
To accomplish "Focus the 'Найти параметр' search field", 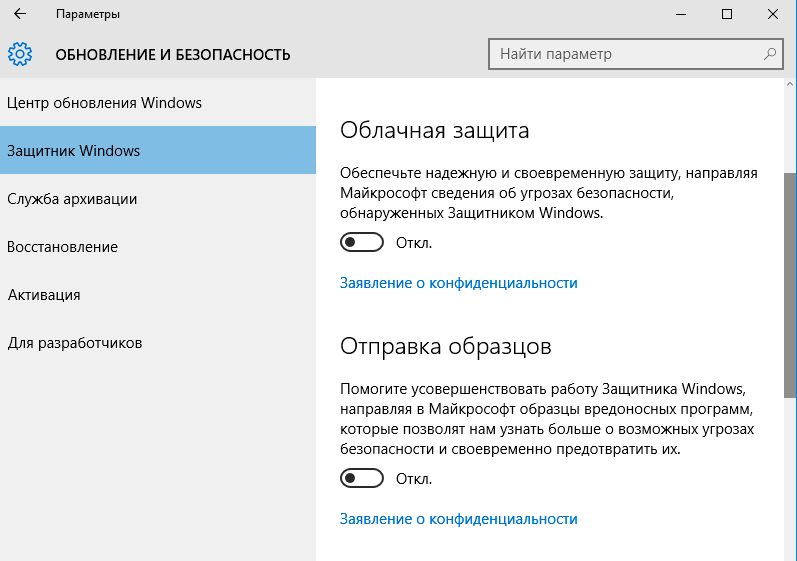I will 635,54.
